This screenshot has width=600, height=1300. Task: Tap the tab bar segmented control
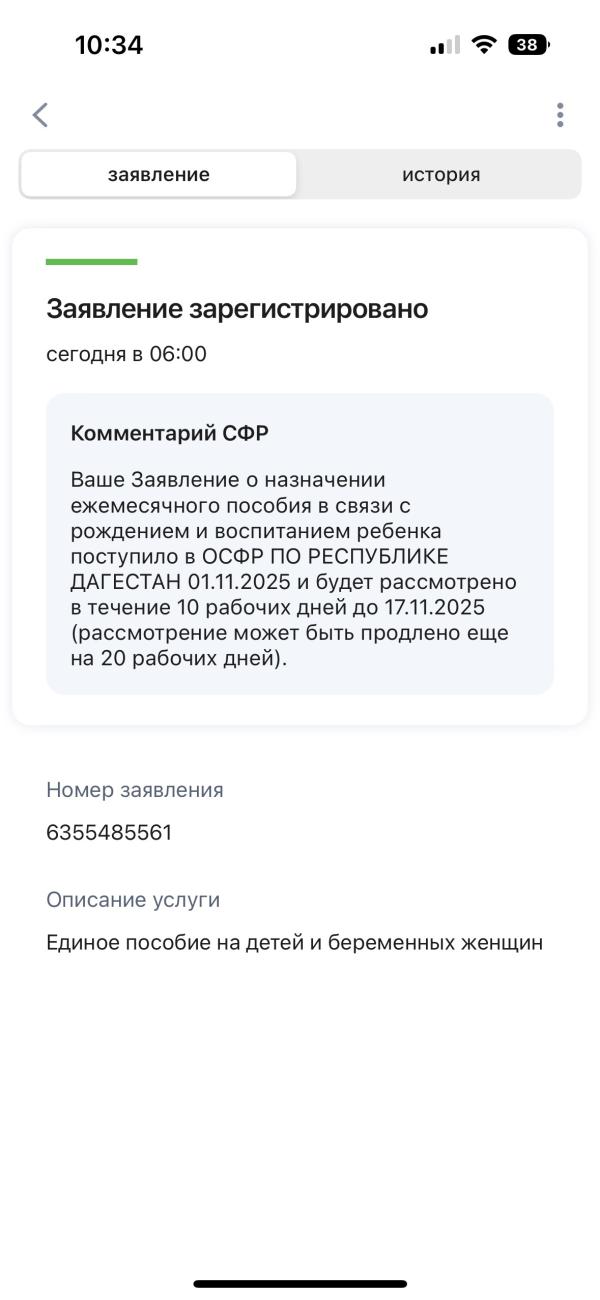click(x=300, y=173)
